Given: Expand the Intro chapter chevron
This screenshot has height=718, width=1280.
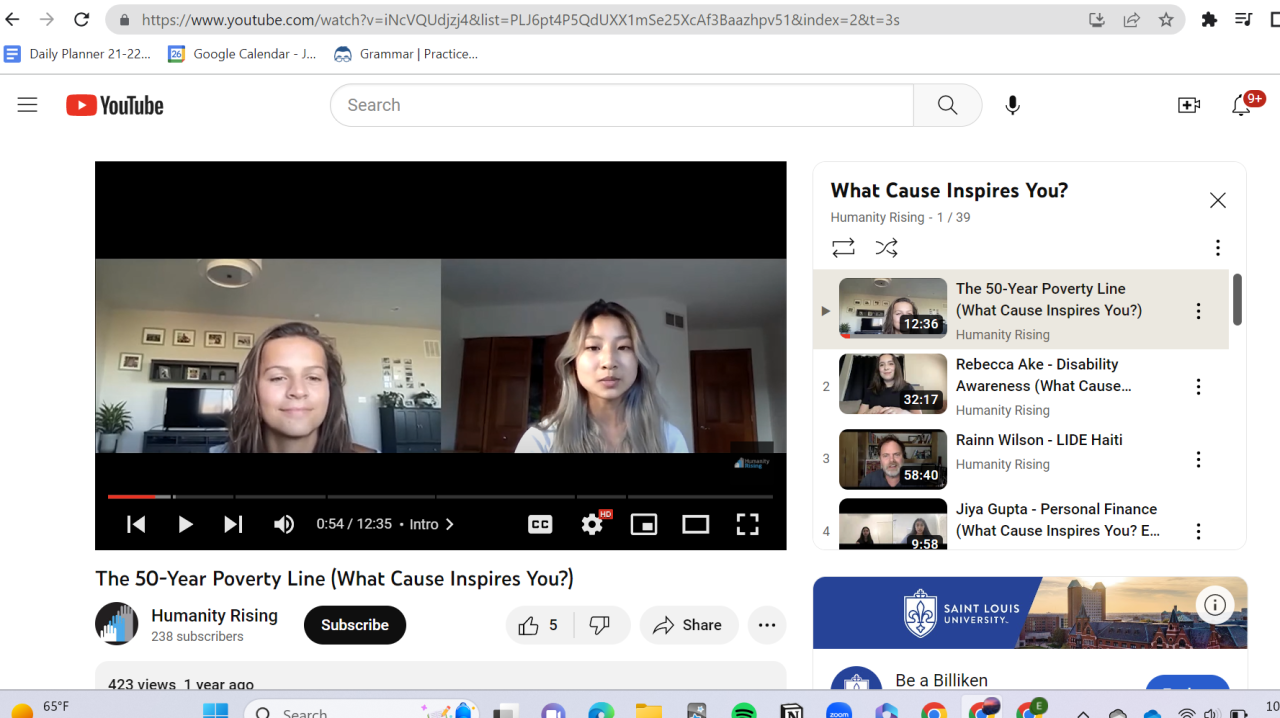Looking at the screenshot, I should coord(450,524).
